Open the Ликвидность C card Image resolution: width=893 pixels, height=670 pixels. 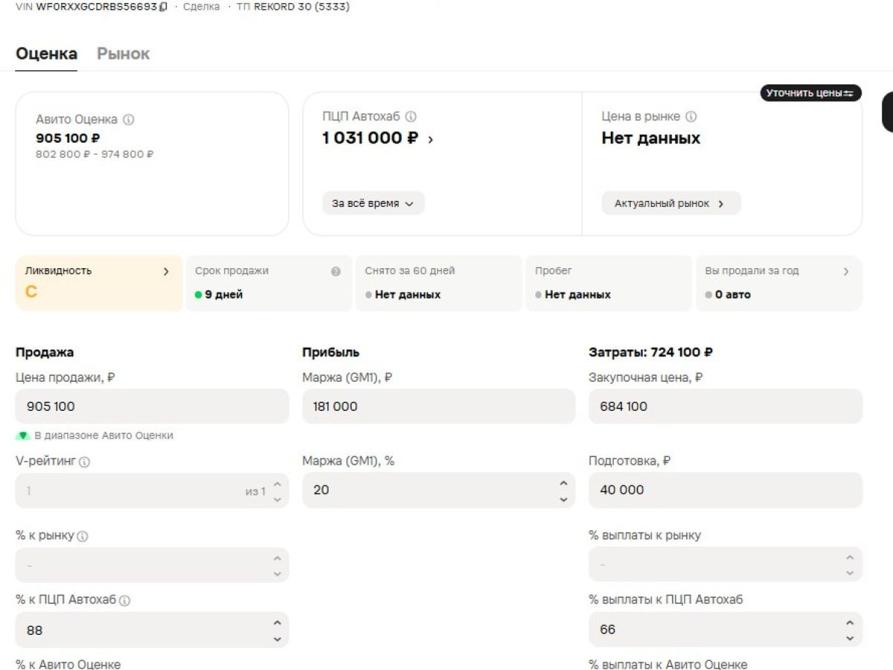[x=99, y=283]
